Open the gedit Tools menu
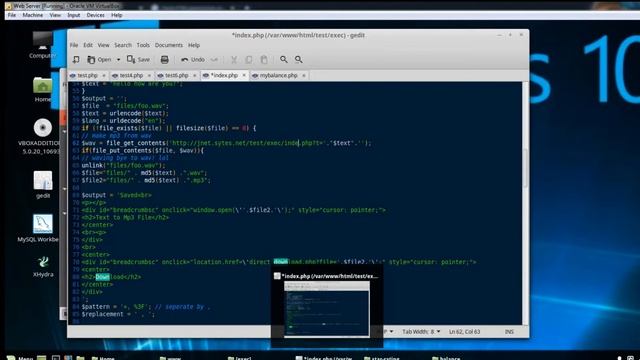The height and width of the screenshot is (360, 640). [143, 45]
